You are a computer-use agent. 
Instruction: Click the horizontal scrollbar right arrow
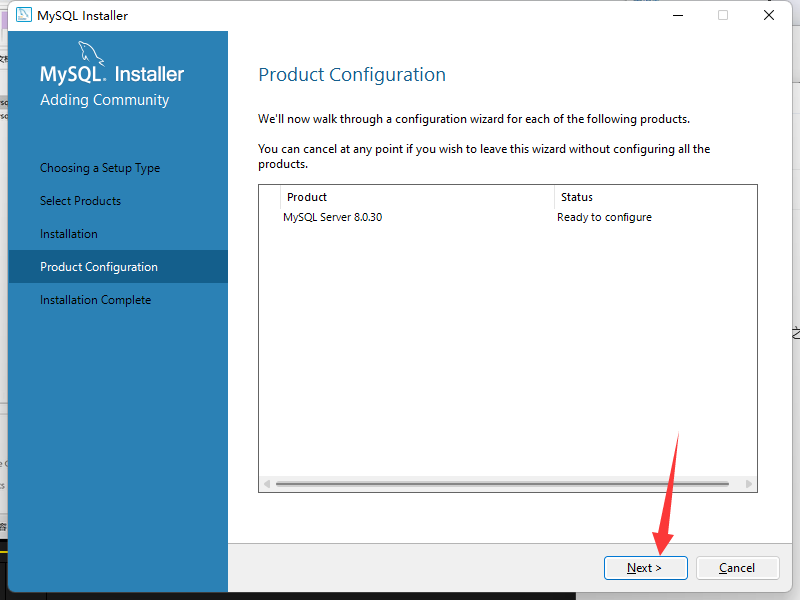(748, 484)
